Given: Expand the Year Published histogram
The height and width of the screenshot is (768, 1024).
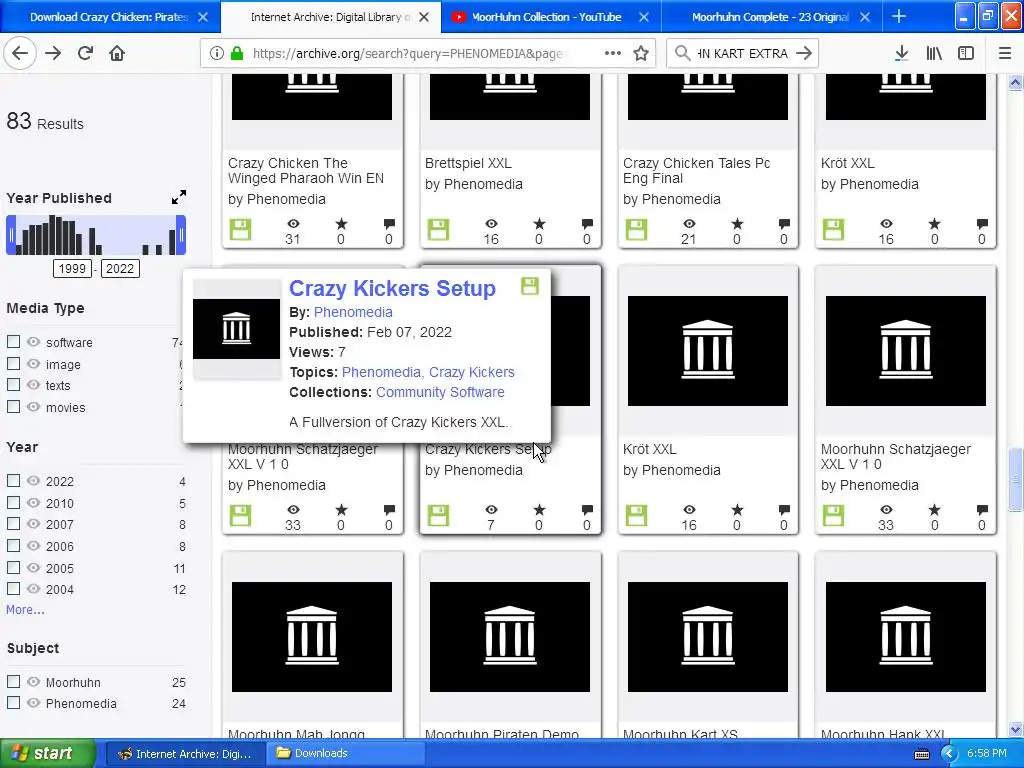Looking at the screenshot, I should tap(178, 197).
